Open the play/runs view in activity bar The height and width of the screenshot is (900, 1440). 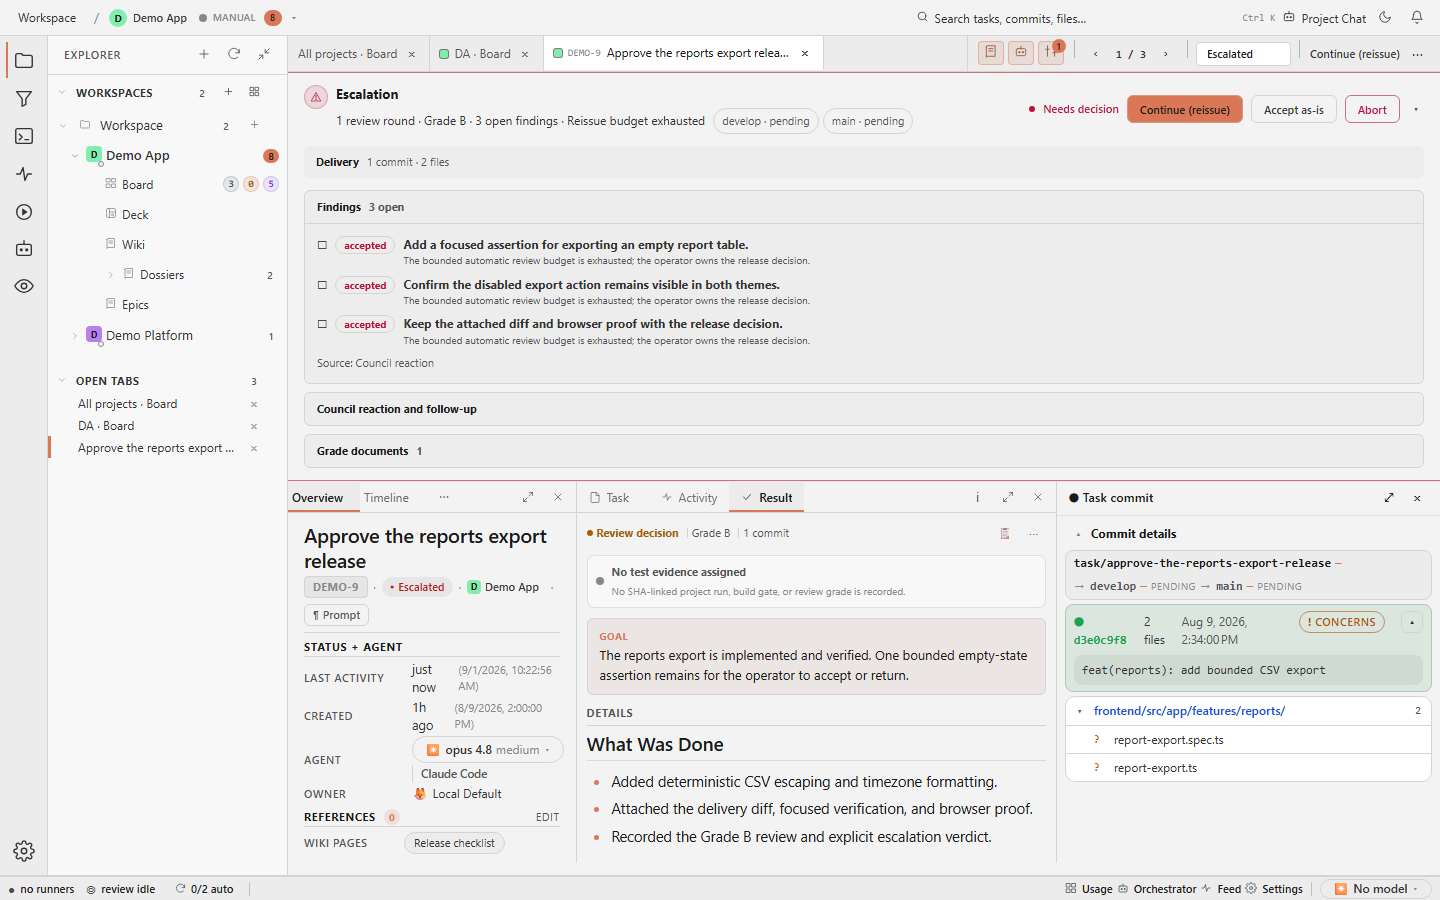pos(24,212)
